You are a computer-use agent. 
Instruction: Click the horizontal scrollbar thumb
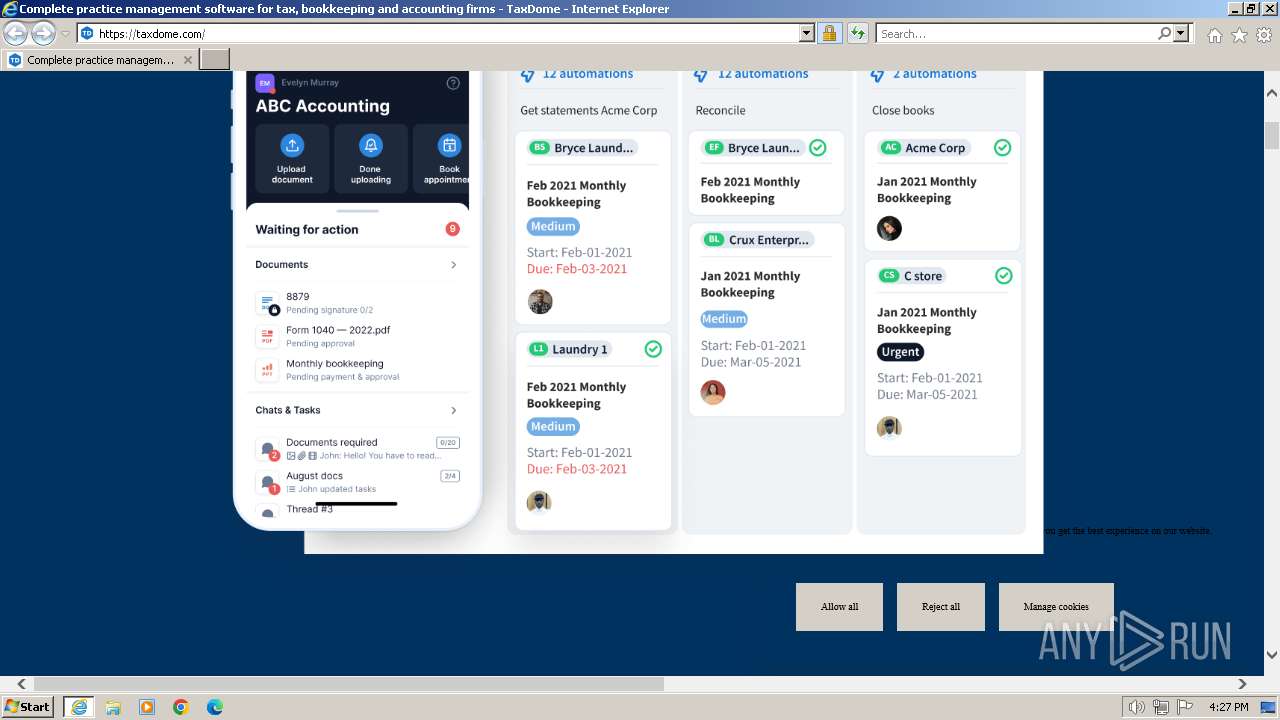point(349,684)
